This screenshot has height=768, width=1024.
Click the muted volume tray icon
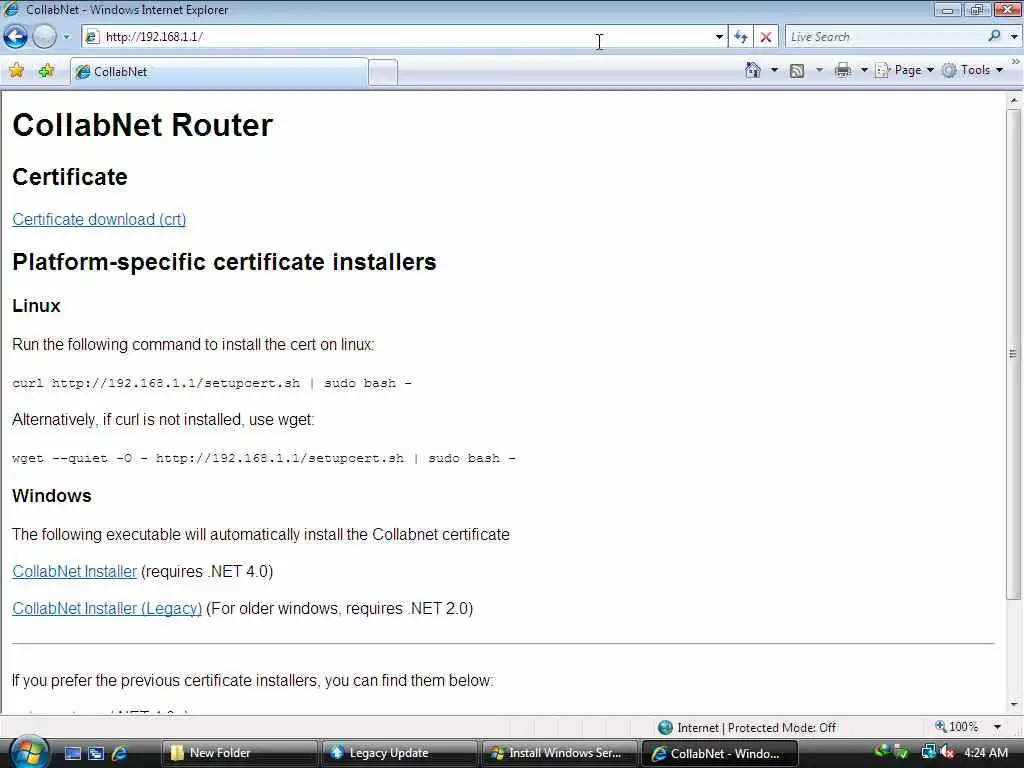[x=948, y=752]
